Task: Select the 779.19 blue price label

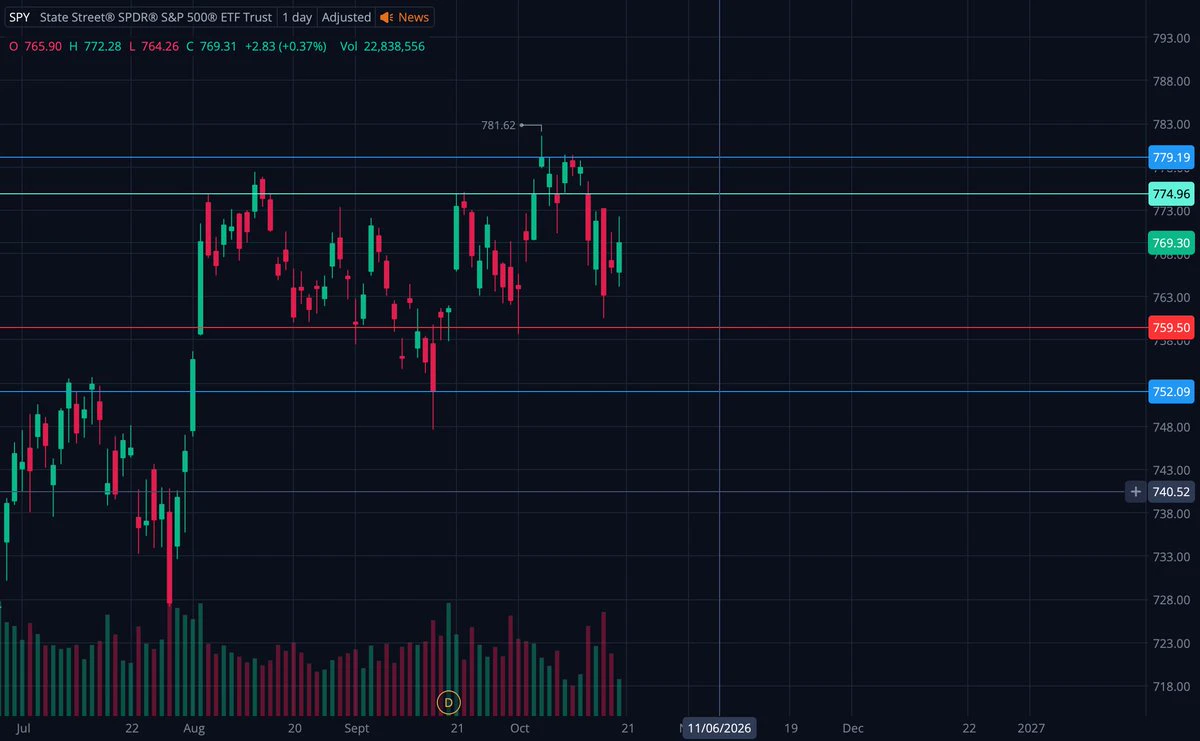Action: 1171,158
